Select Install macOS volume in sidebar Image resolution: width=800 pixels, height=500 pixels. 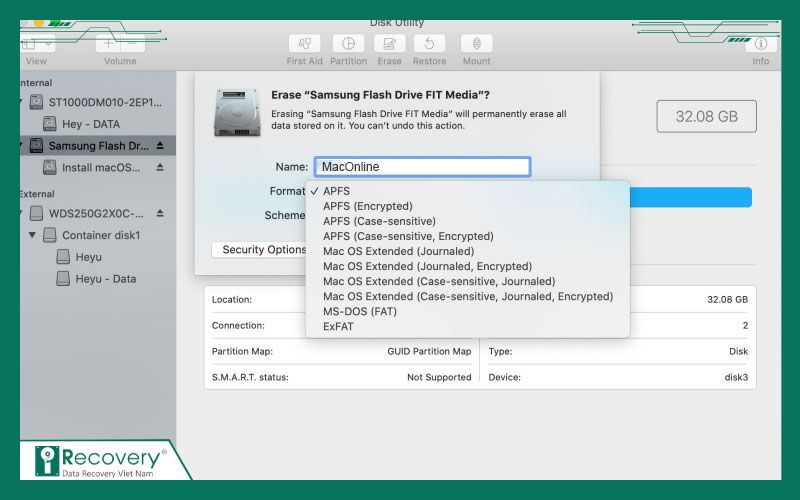[99, 168]
